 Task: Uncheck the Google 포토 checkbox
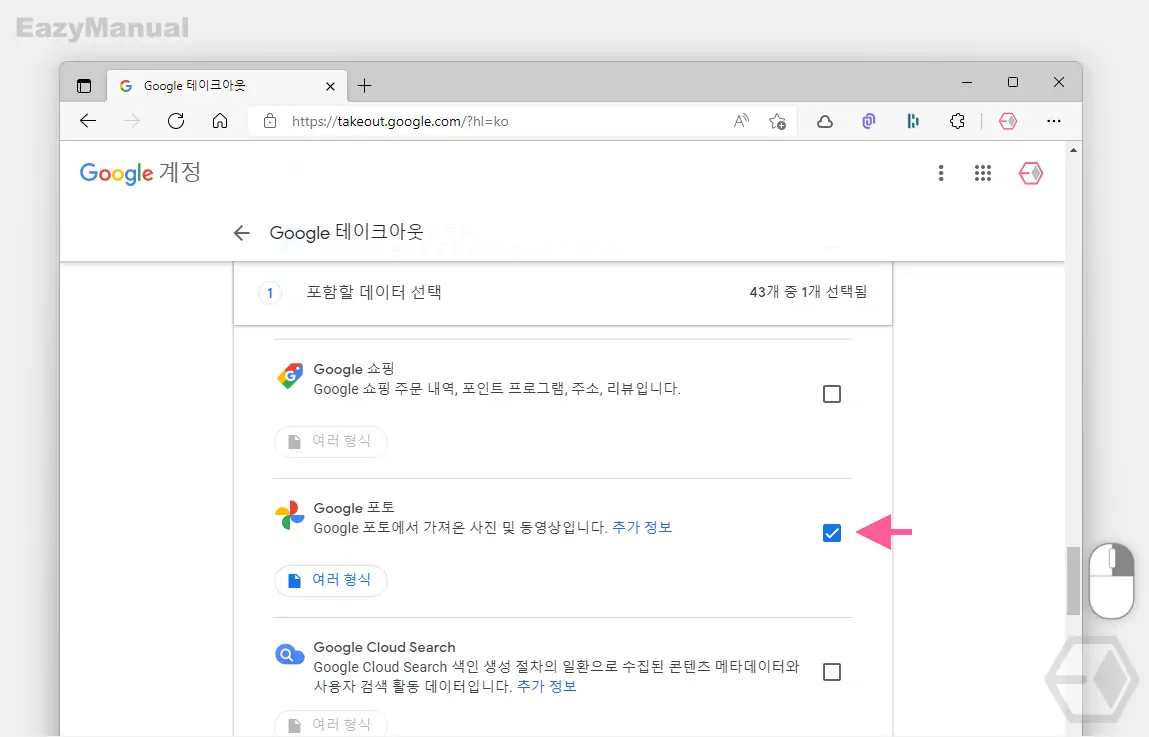832,533
